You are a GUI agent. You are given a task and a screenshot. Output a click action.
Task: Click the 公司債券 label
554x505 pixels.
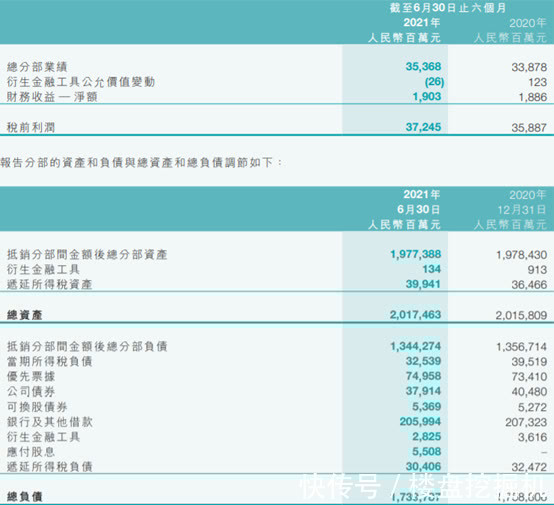(31, 392)
